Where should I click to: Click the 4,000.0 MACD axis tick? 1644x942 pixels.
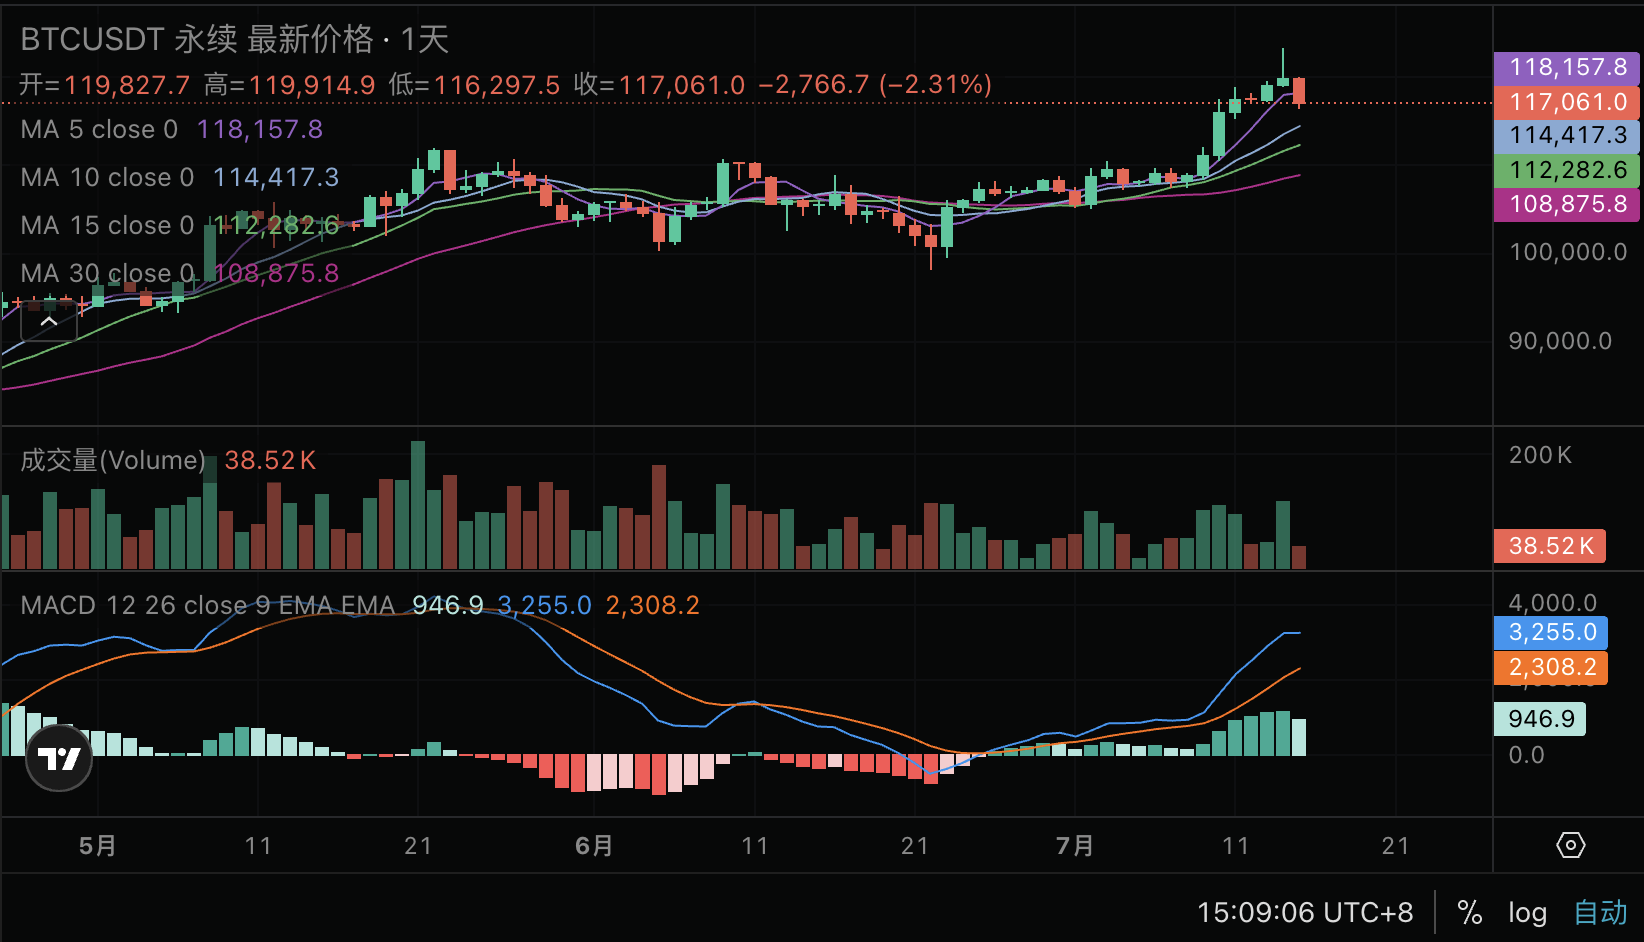tap(1553, 603)
